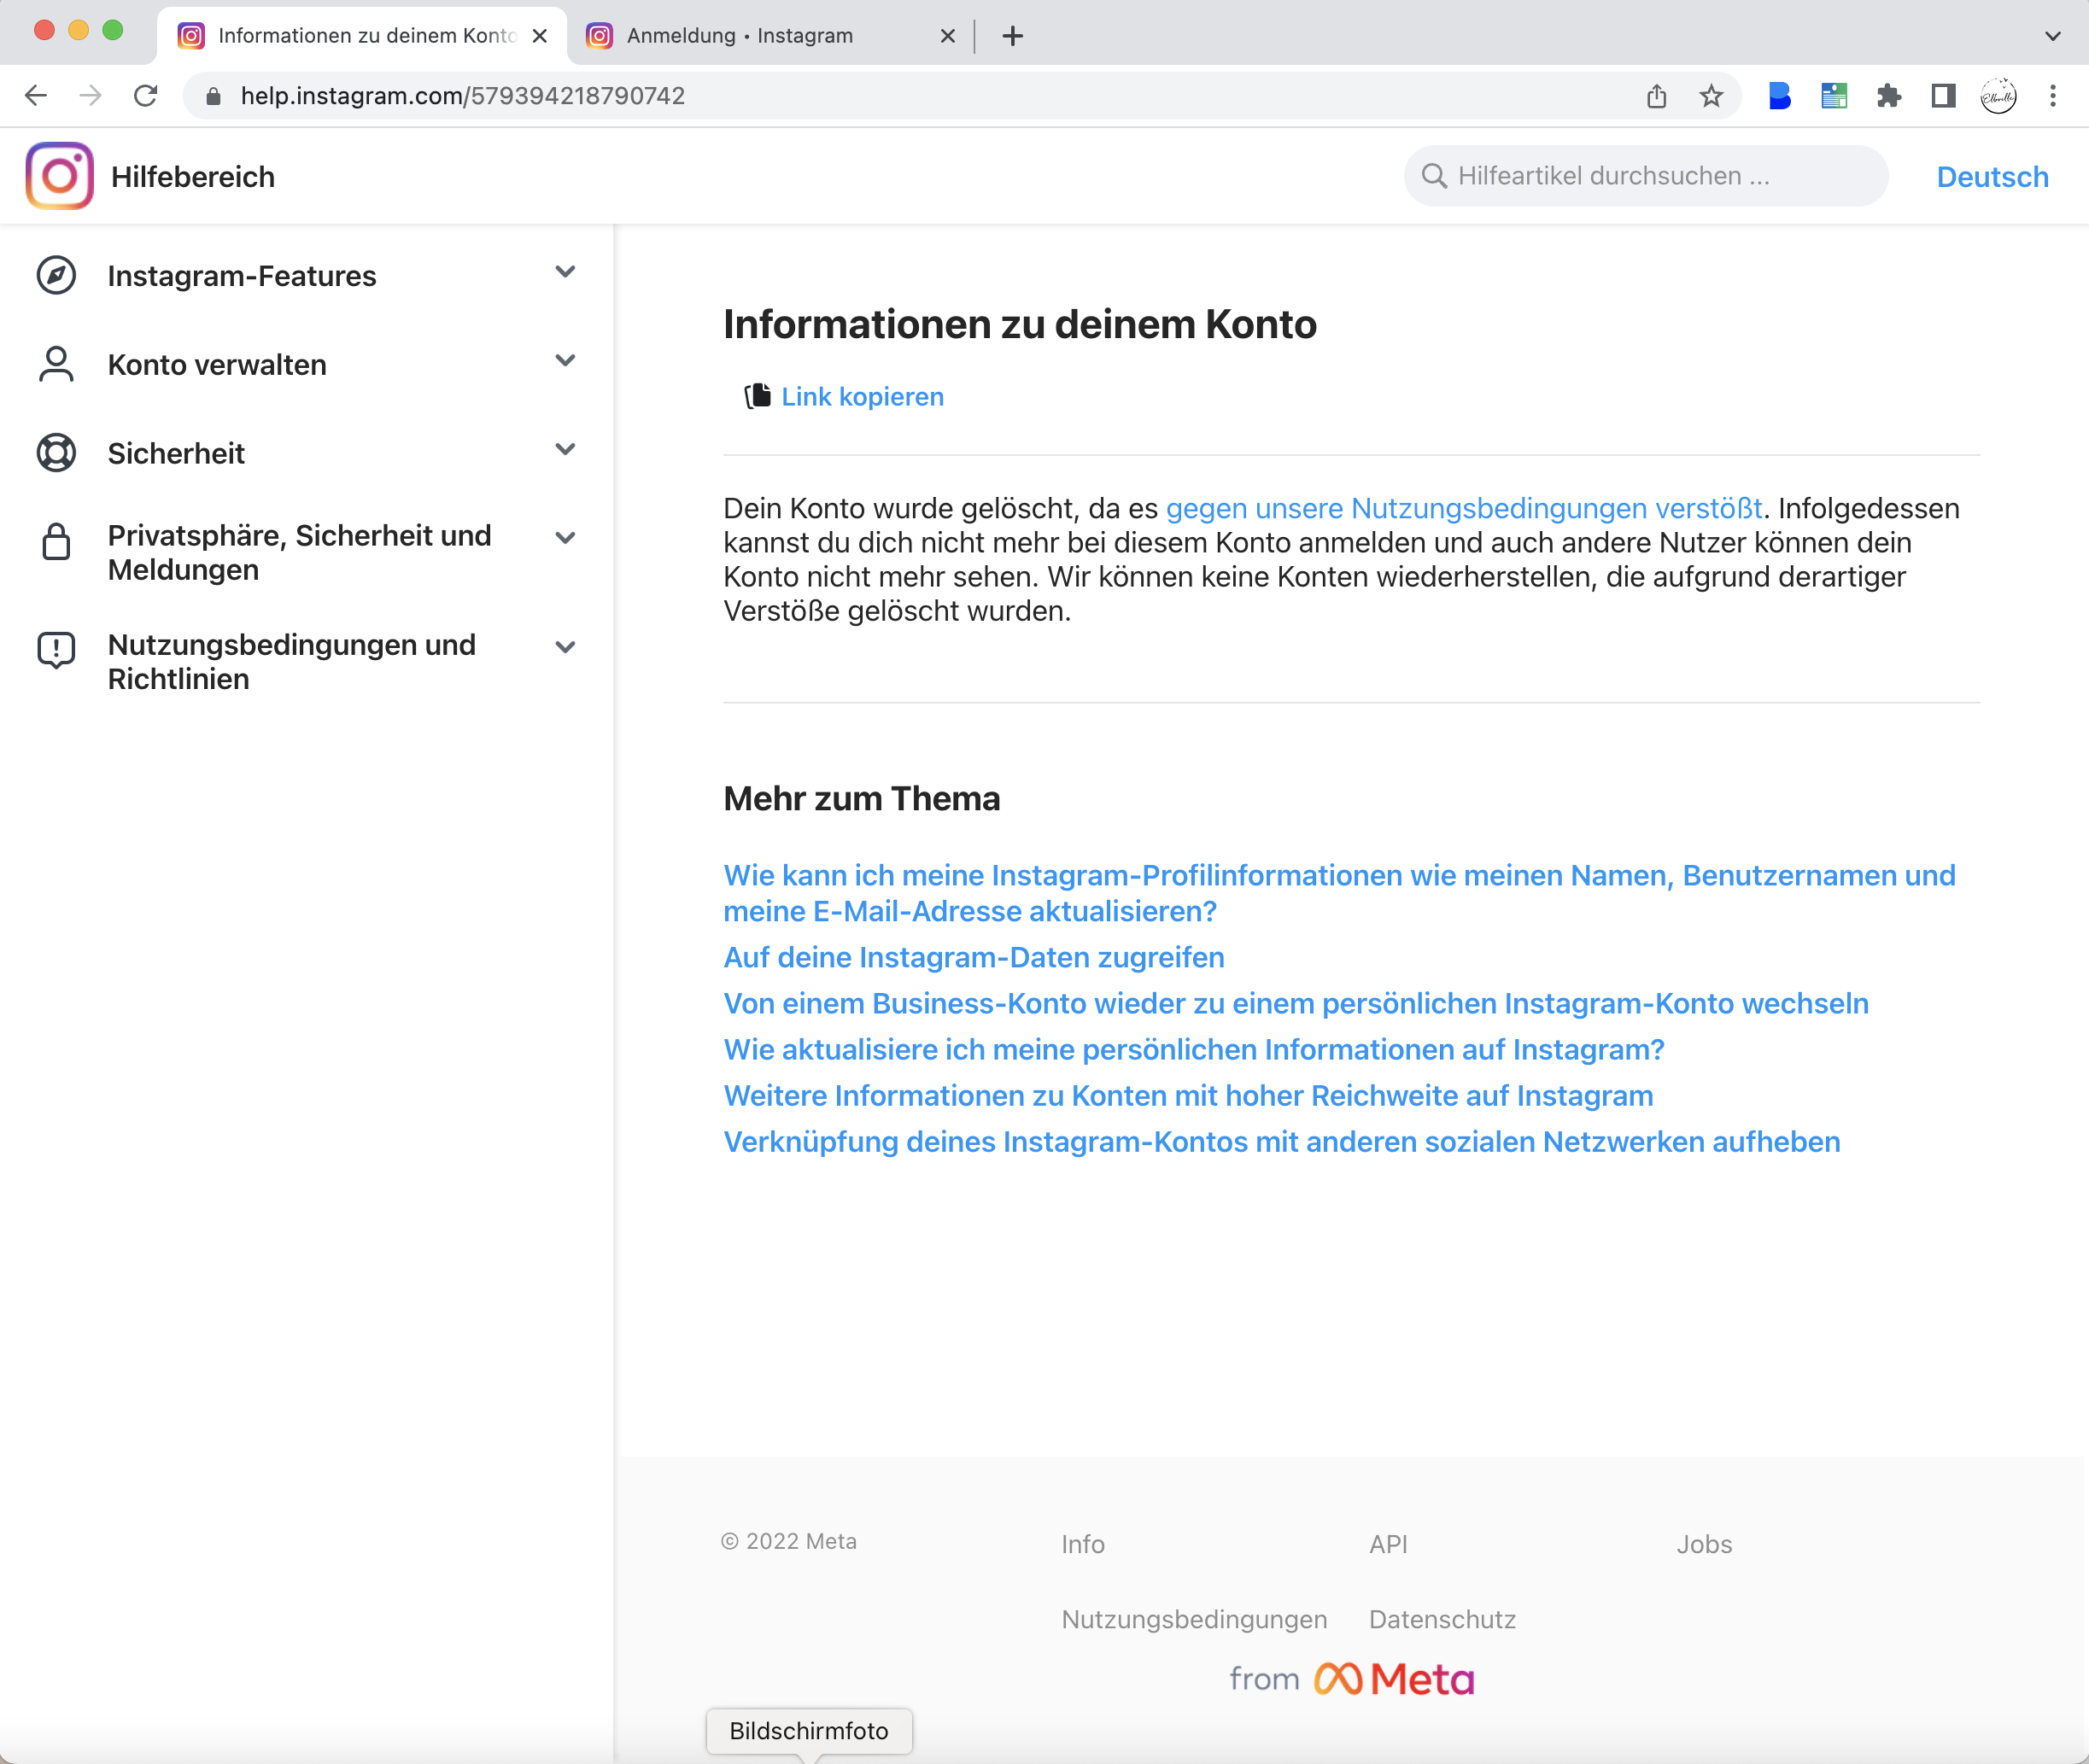2089x1764 pixels.
Task: Open the blue B browser extension
Action: 1779,96
